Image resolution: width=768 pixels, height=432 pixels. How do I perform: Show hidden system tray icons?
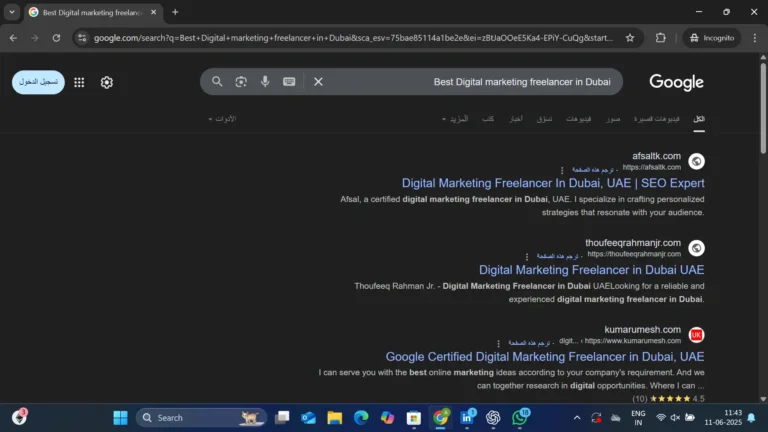point(577,418)
